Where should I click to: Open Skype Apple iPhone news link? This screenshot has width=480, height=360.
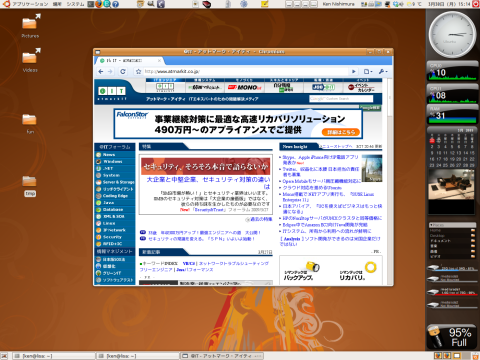point(320,160)
